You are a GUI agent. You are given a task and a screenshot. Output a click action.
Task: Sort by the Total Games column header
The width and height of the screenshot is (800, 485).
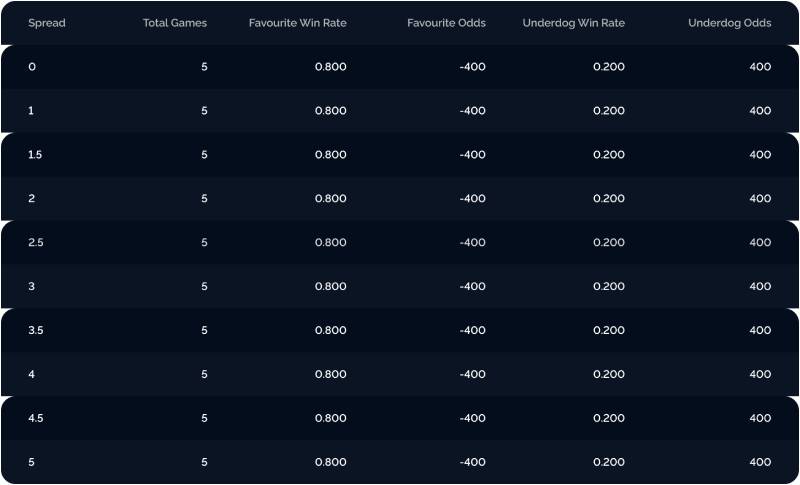click(175, 23)
